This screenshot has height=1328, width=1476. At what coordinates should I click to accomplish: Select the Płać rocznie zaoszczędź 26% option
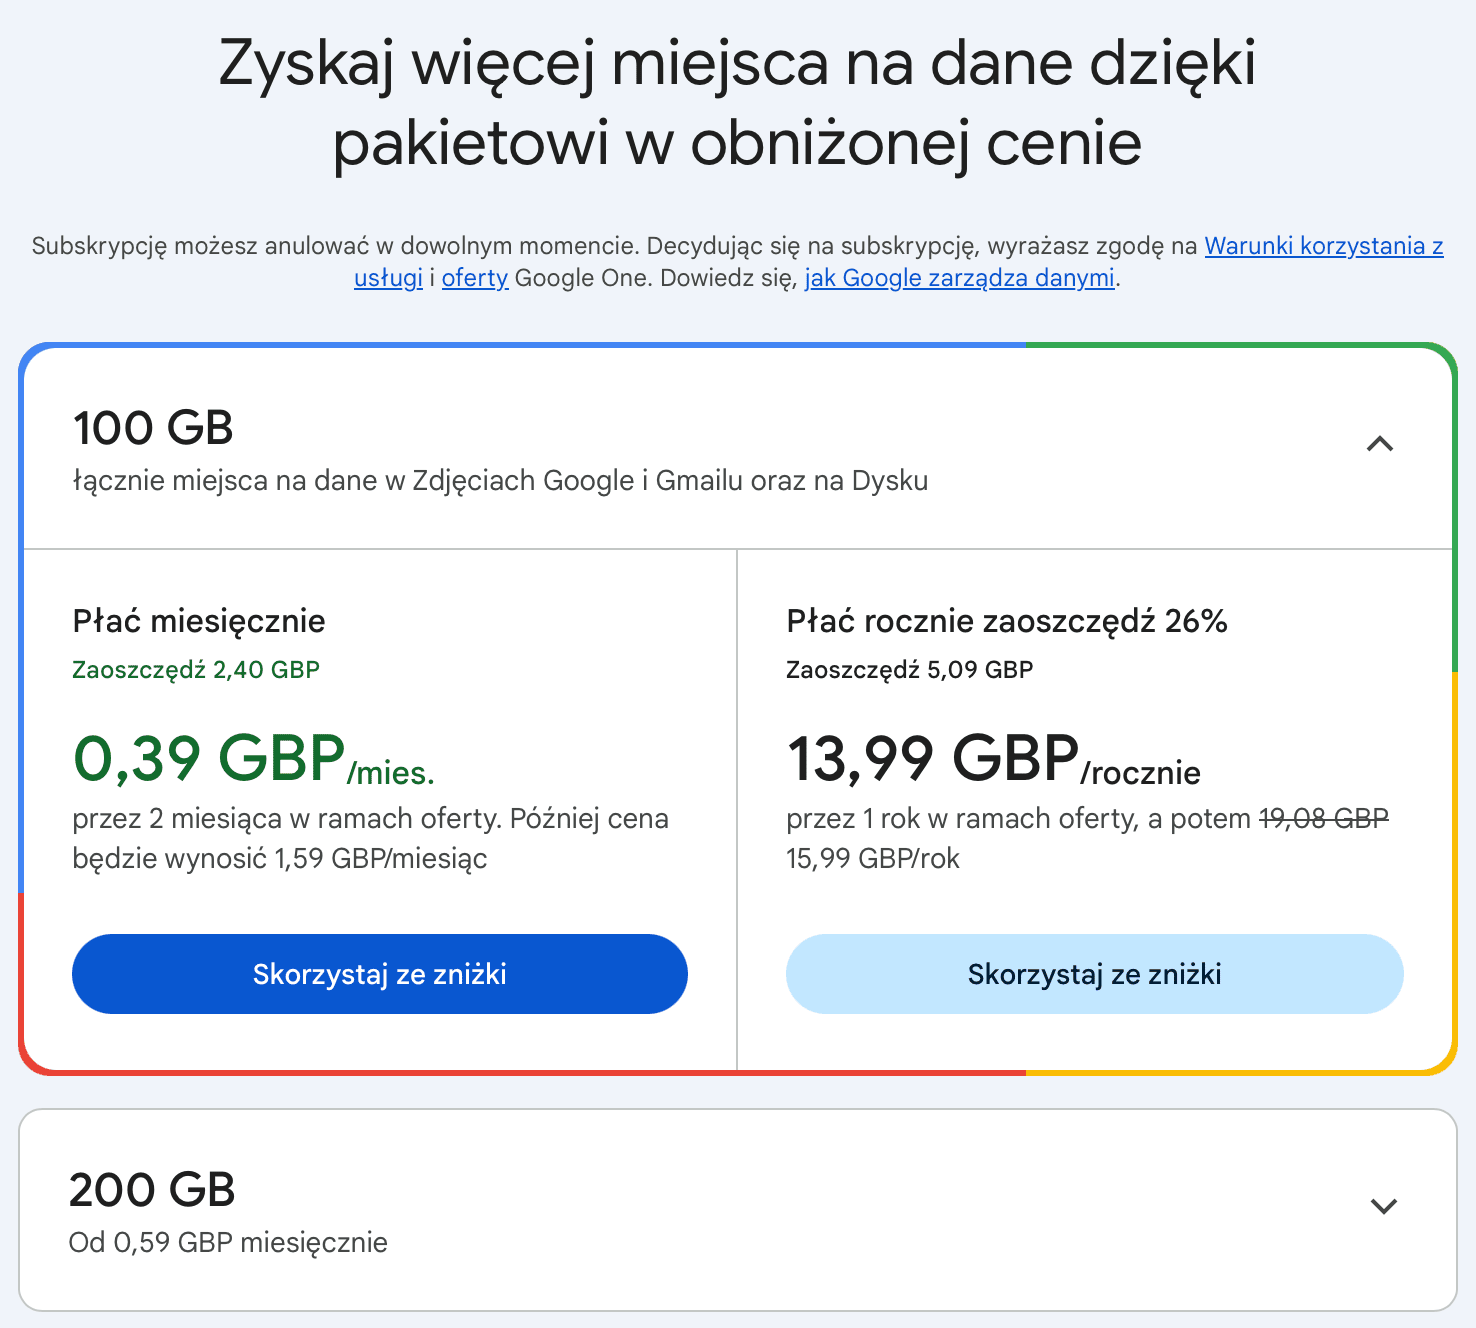pyautogui.click(x=1007, y=621)
